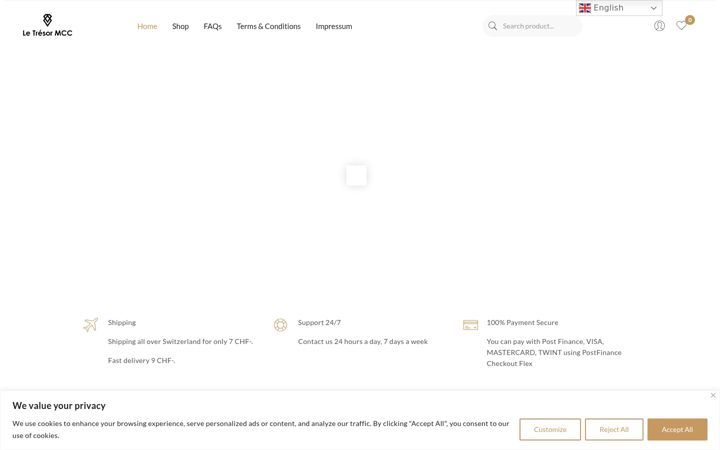Open the FAQs page

pyautogui.click(x=213, y=26)
